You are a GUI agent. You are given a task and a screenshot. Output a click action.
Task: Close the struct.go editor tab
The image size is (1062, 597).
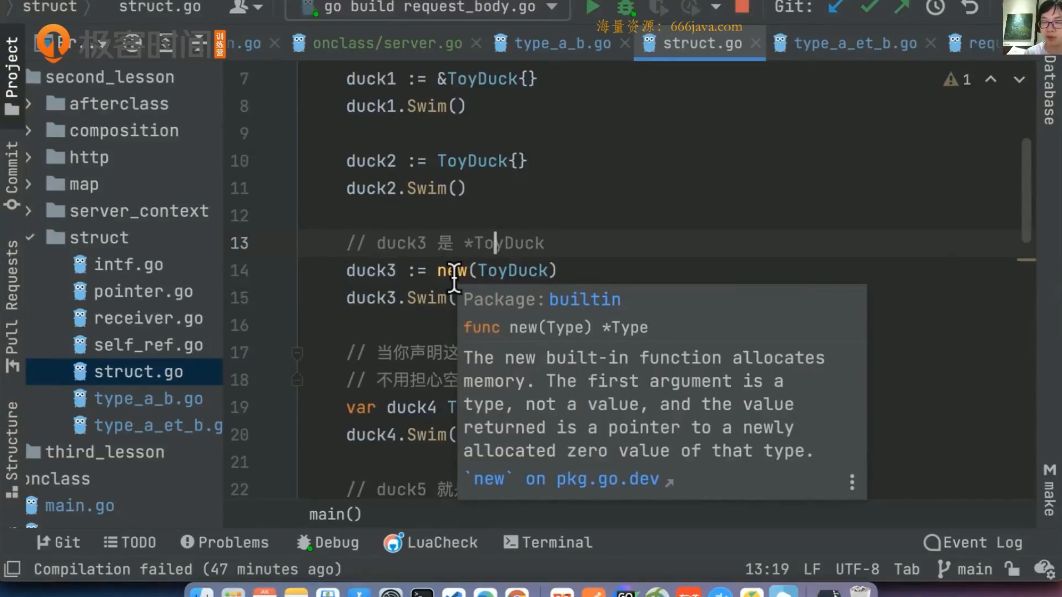click(x=755, y=43)
